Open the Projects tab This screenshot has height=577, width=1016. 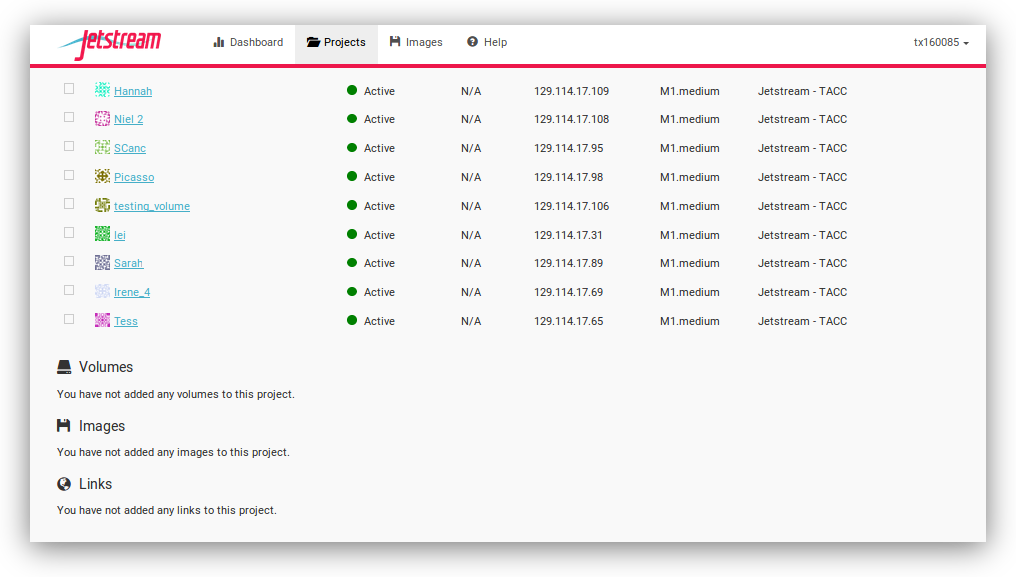(336, 43)
